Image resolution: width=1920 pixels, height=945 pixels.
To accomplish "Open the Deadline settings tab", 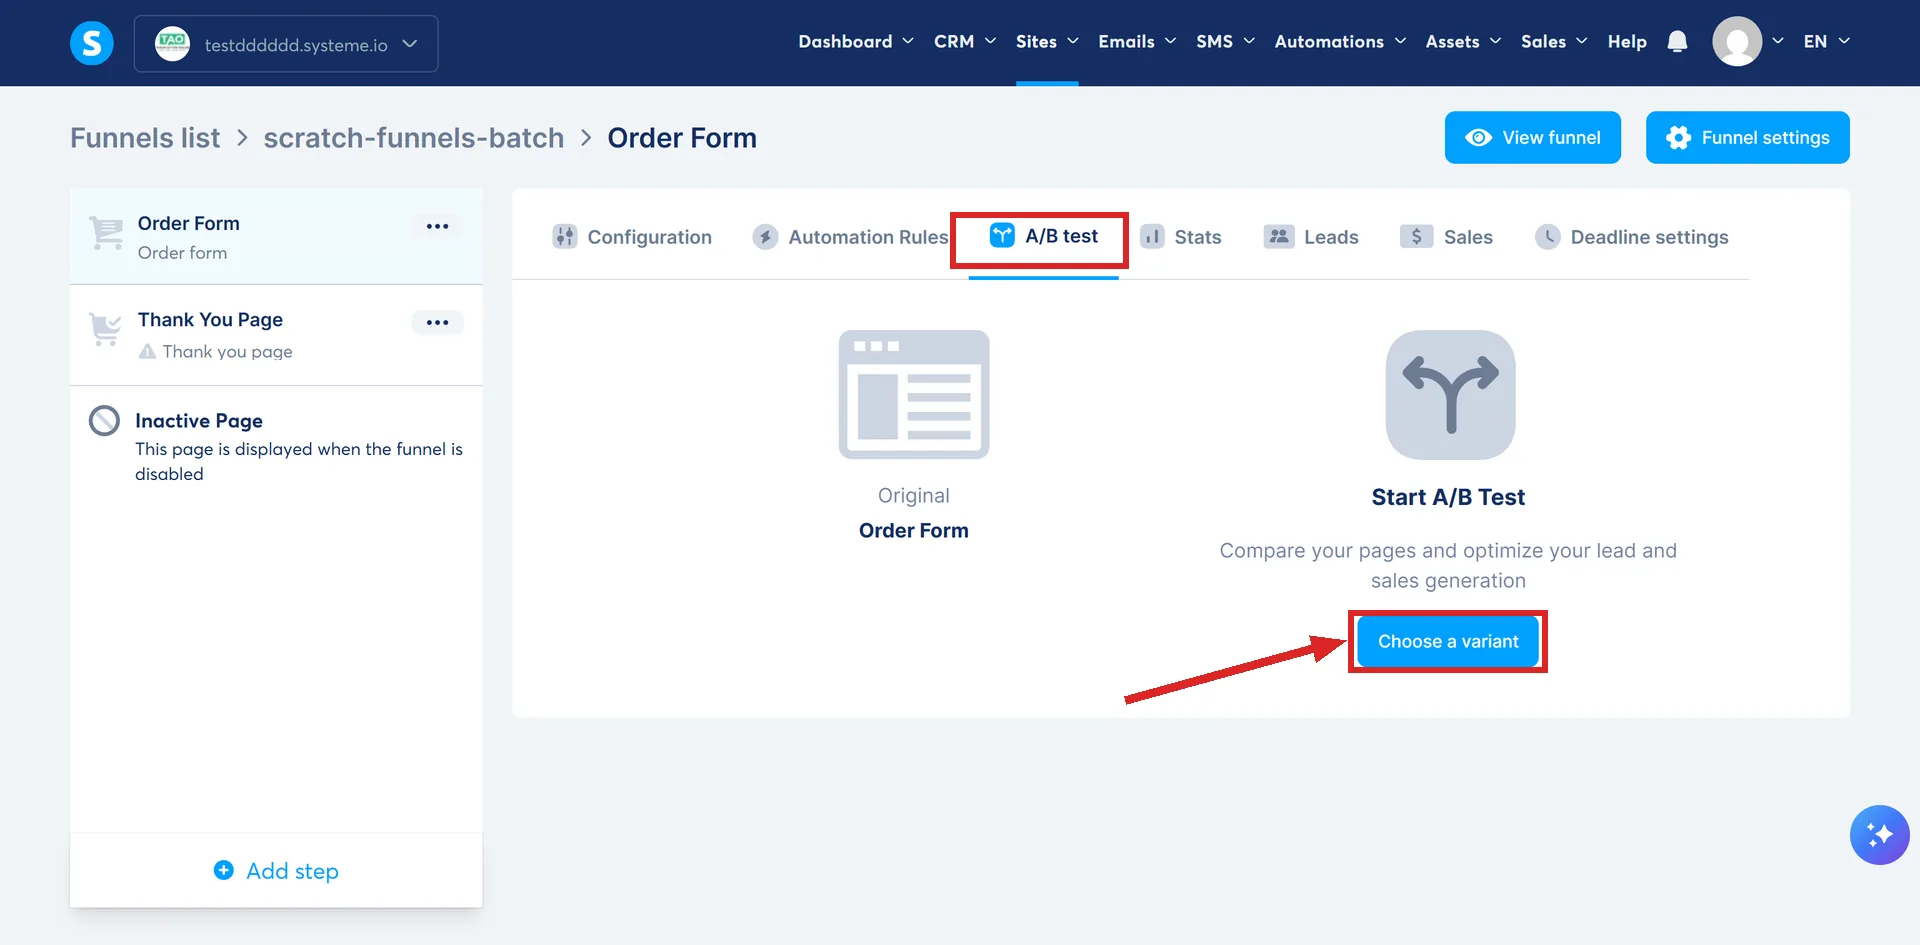I will click(x=1632, y=237).
